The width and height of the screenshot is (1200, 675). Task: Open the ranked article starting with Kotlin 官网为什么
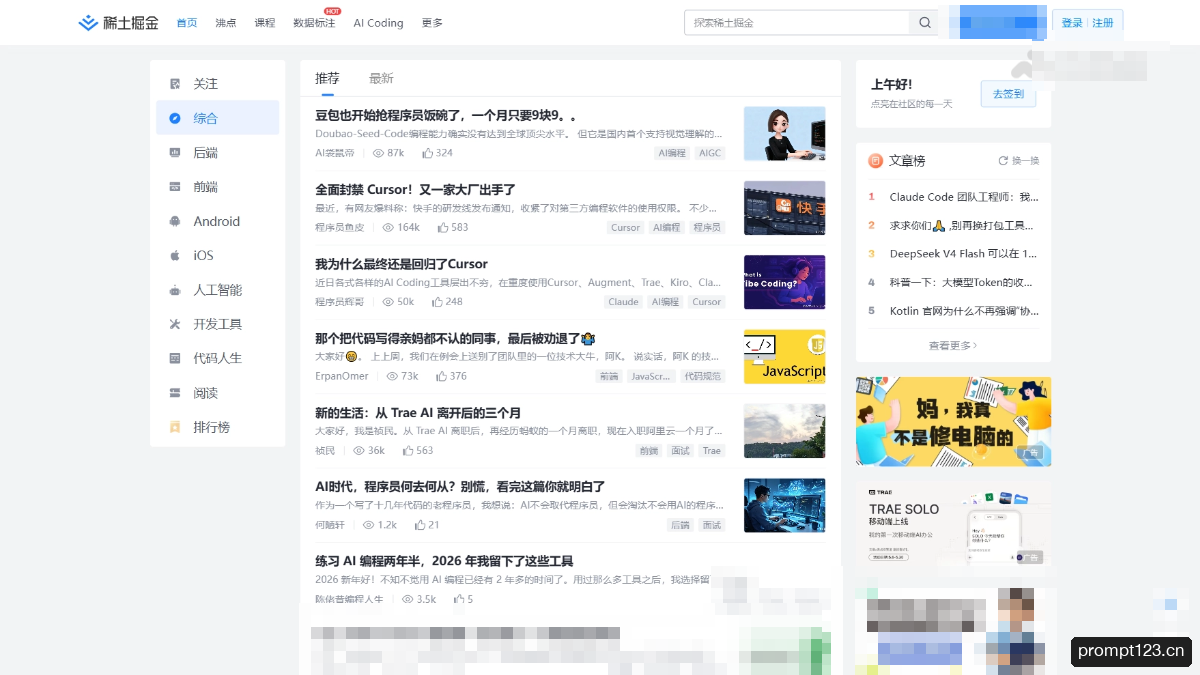(962, 311)
